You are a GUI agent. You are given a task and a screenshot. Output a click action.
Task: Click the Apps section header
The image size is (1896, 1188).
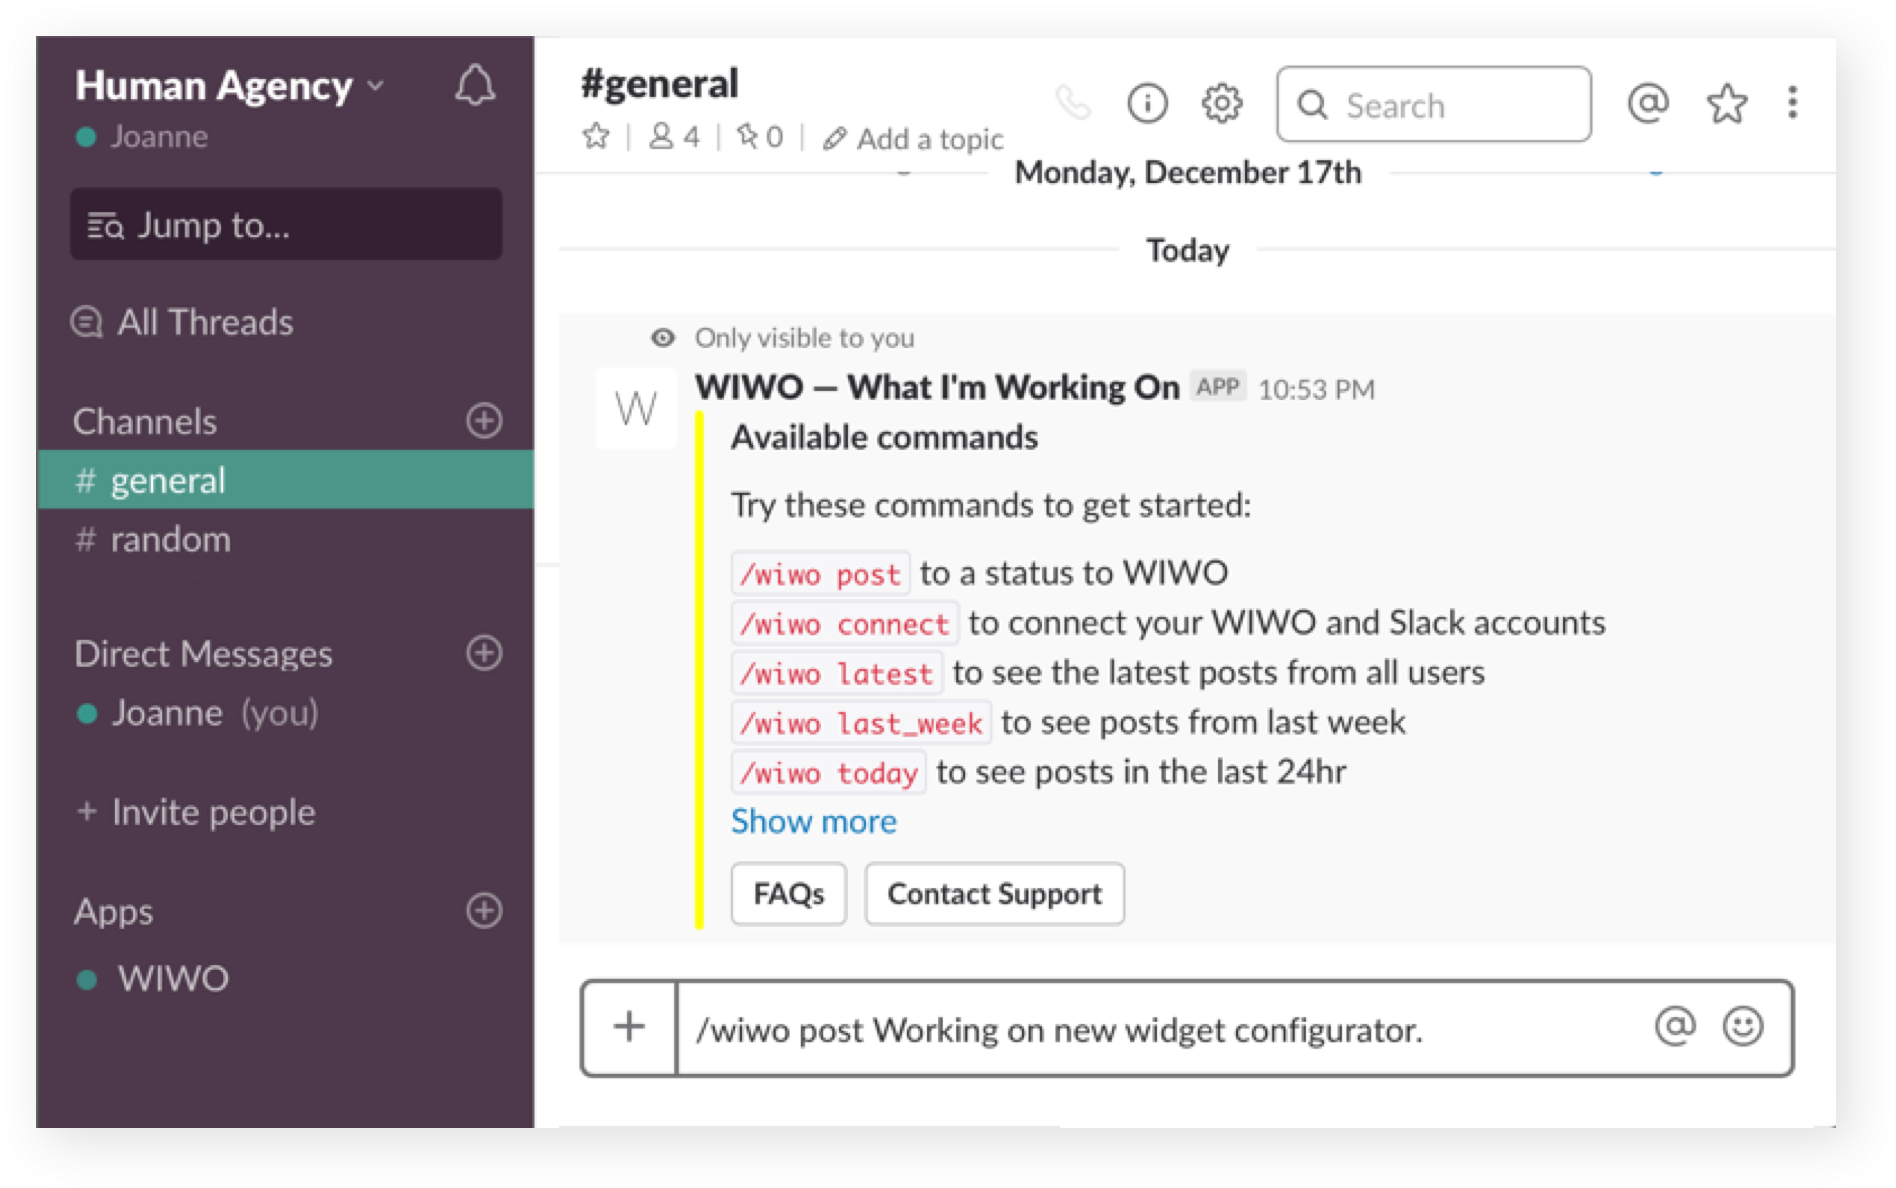coord(113,911)
